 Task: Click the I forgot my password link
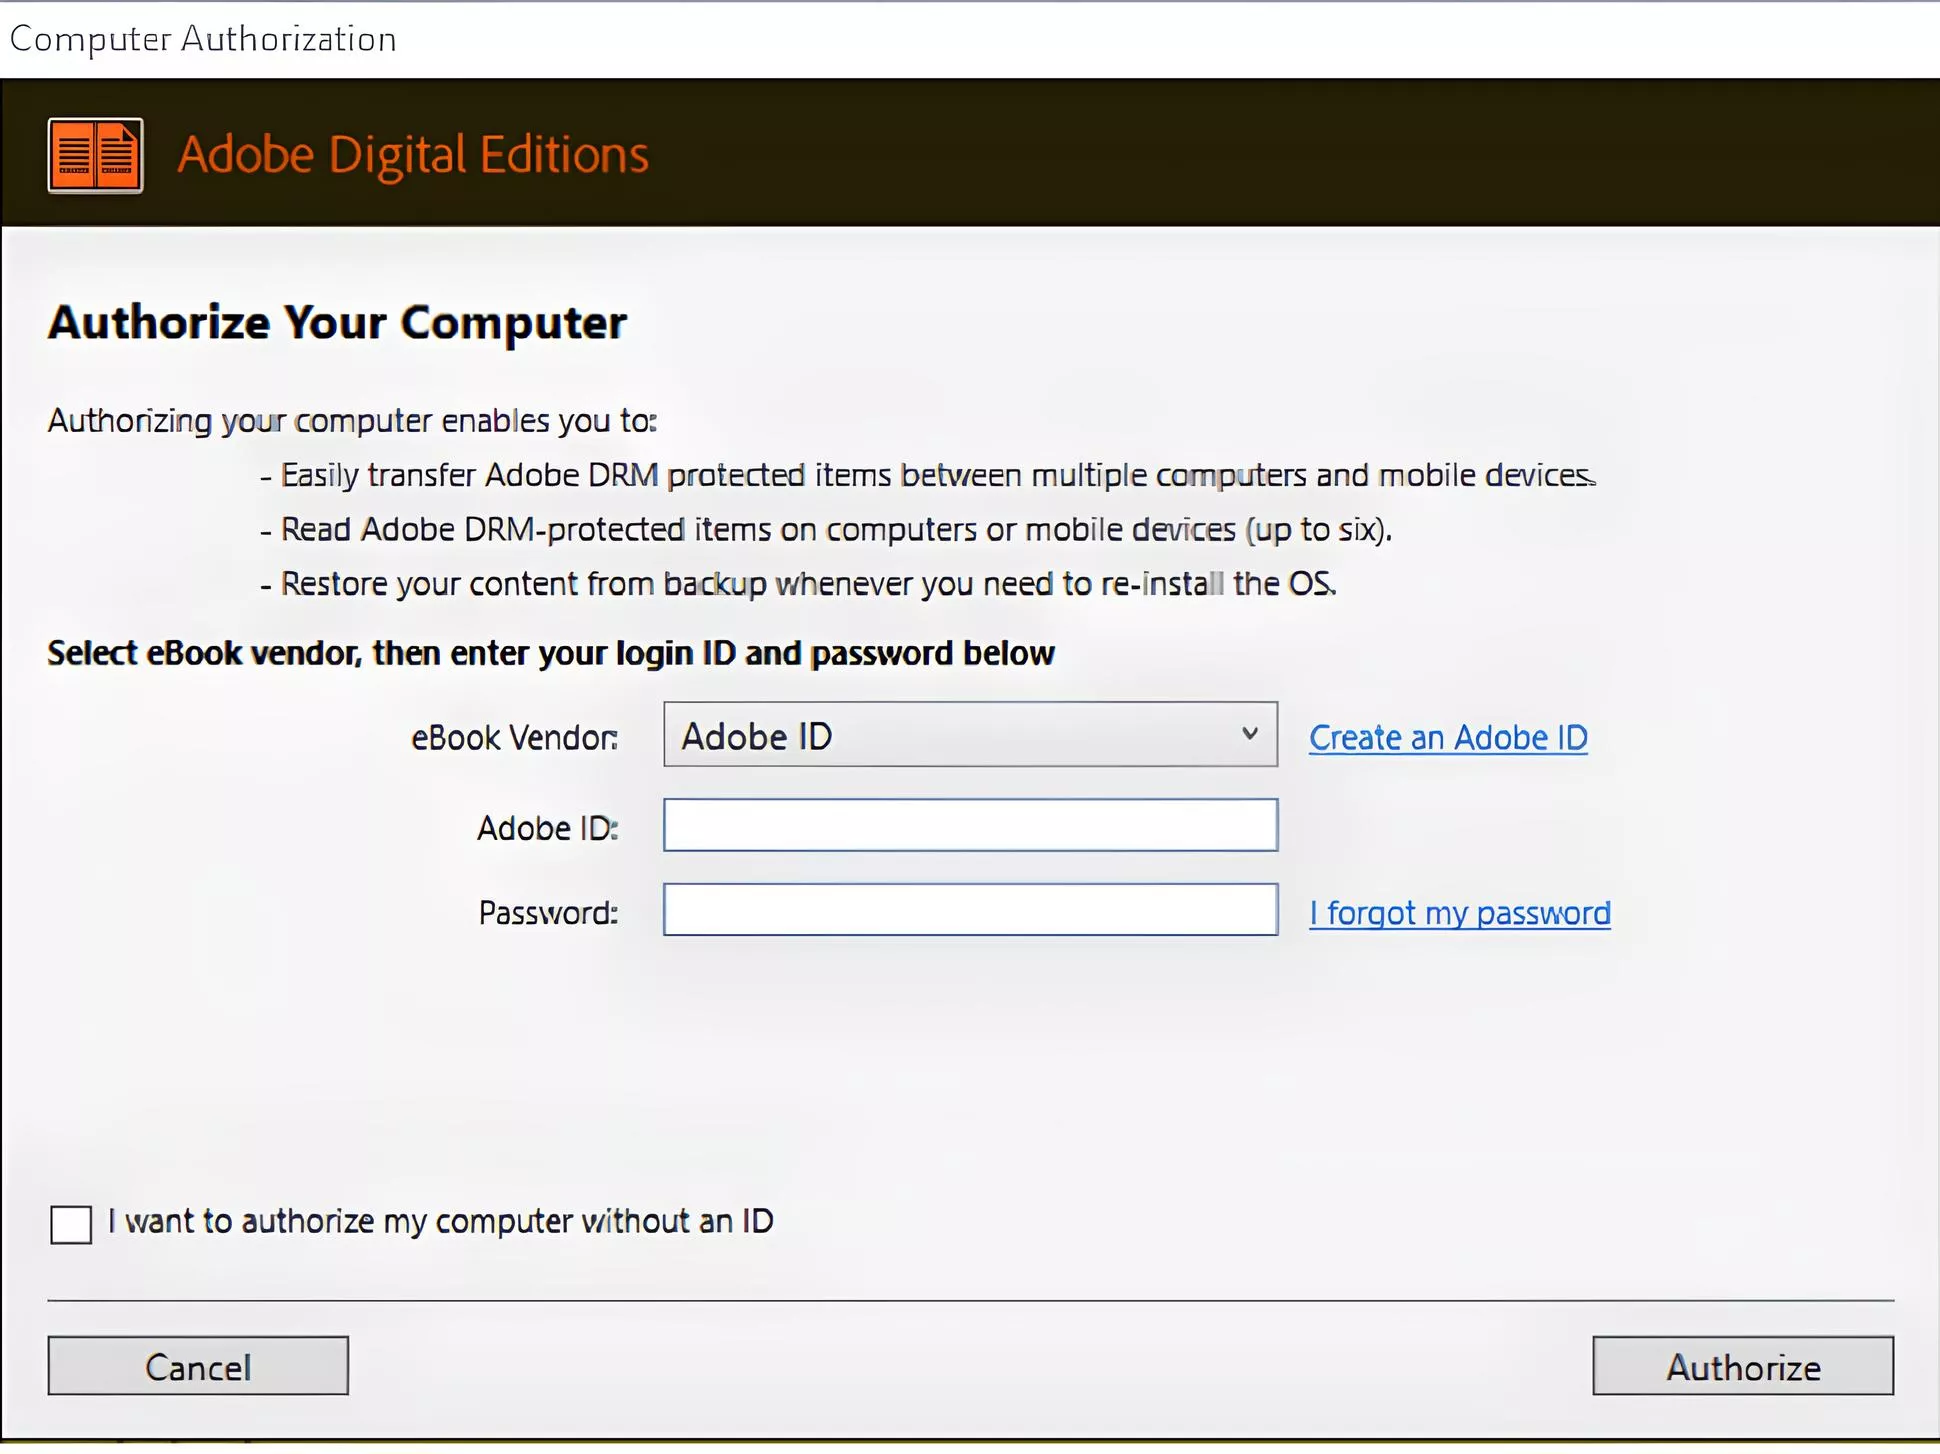pos(1459,912)
